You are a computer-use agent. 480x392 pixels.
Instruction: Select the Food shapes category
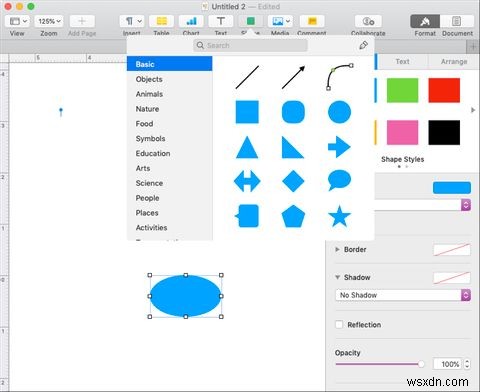[169, 124]
